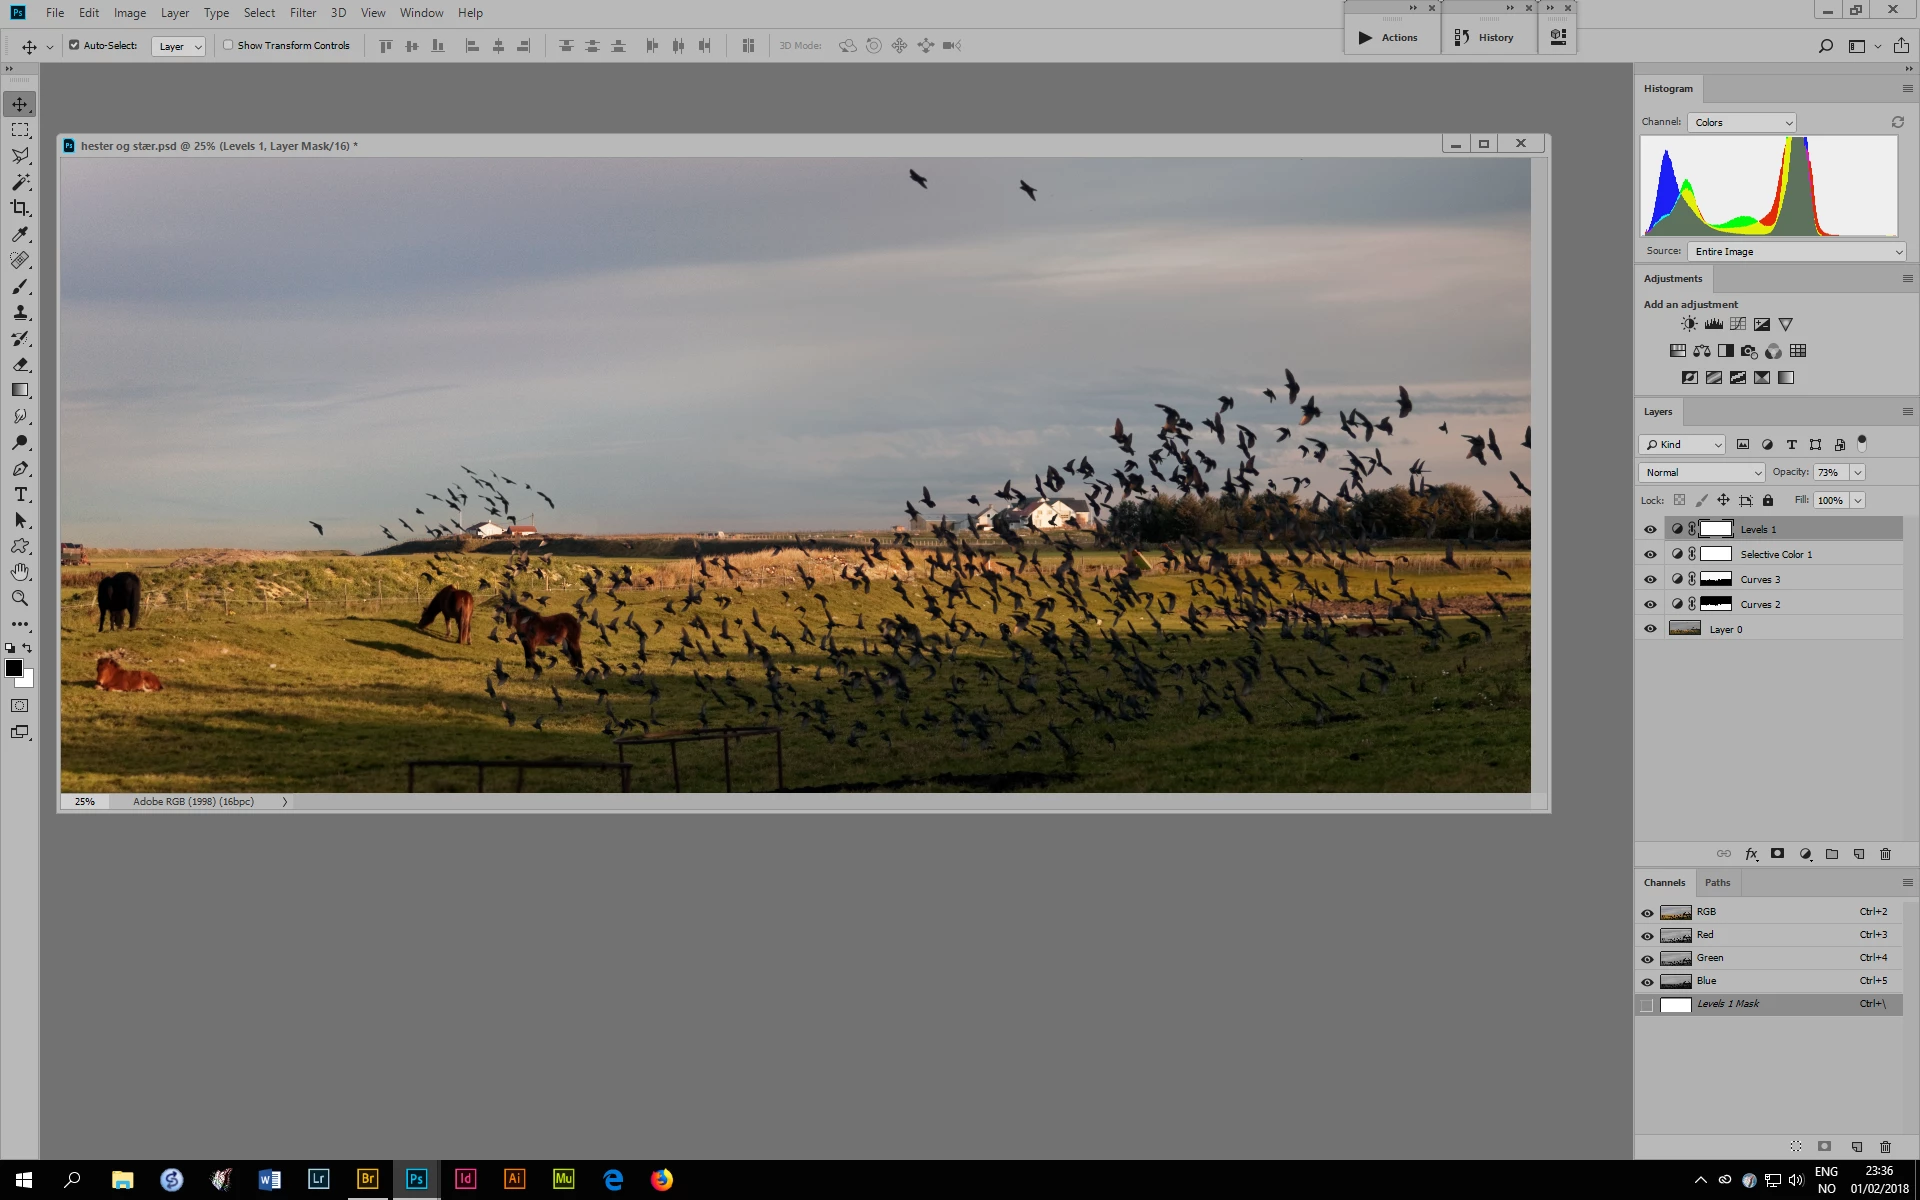Open the Filter menu
This screenshot has height=1200, width=1920.
point(302,13)
